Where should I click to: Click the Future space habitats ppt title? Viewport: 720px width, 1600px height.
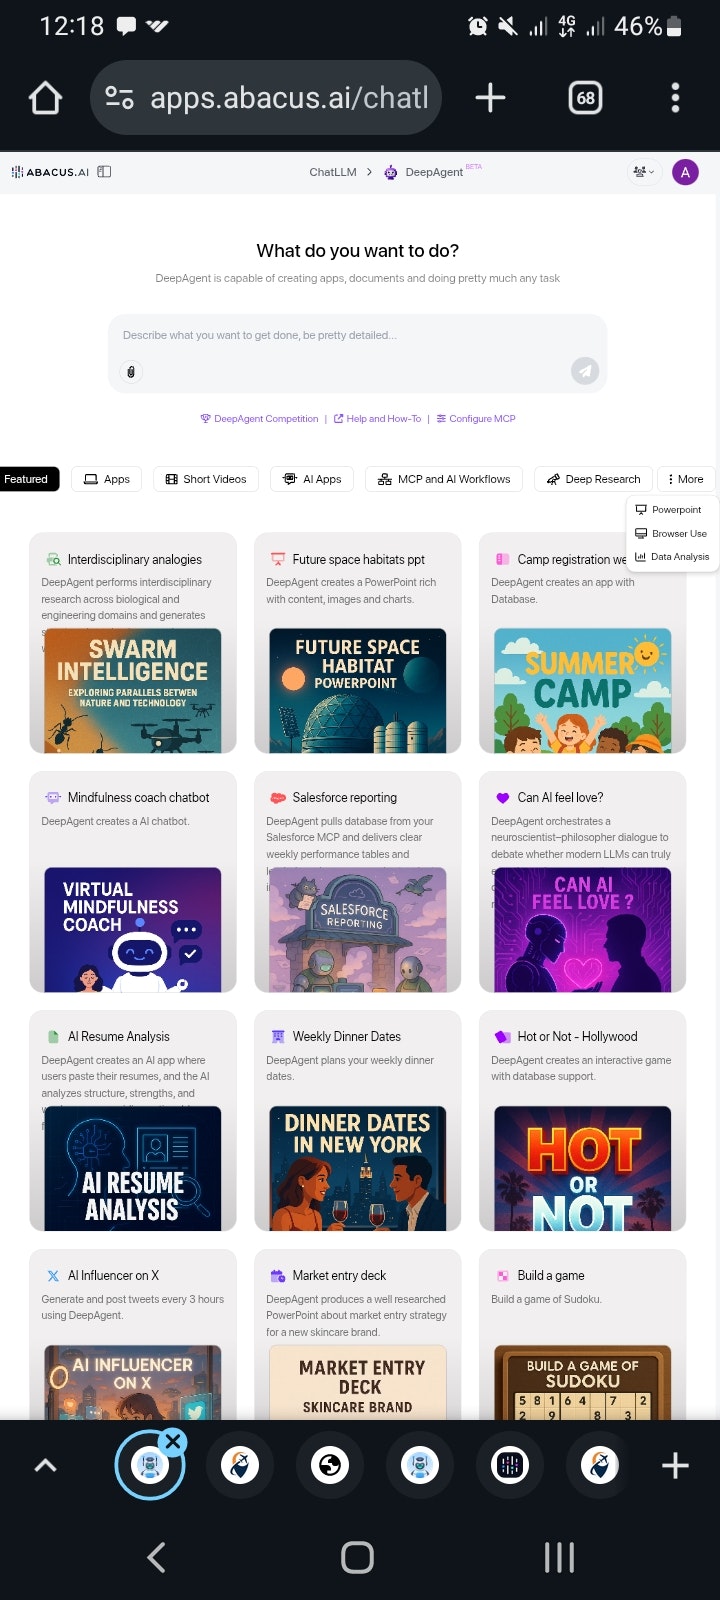pyautogui.click(x=359, y=560)
